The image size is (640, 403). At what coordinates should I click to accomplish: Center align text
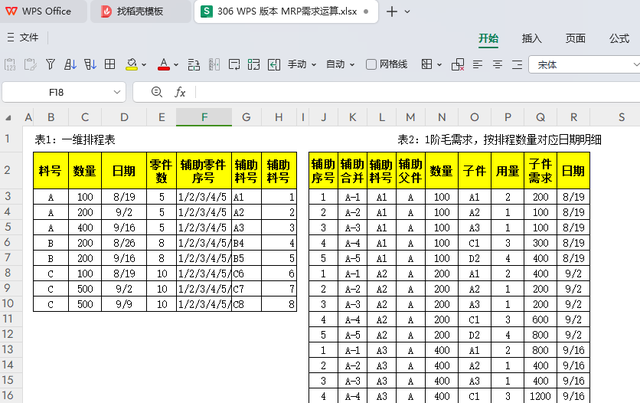pyautogui.click(x=497, y=65)
